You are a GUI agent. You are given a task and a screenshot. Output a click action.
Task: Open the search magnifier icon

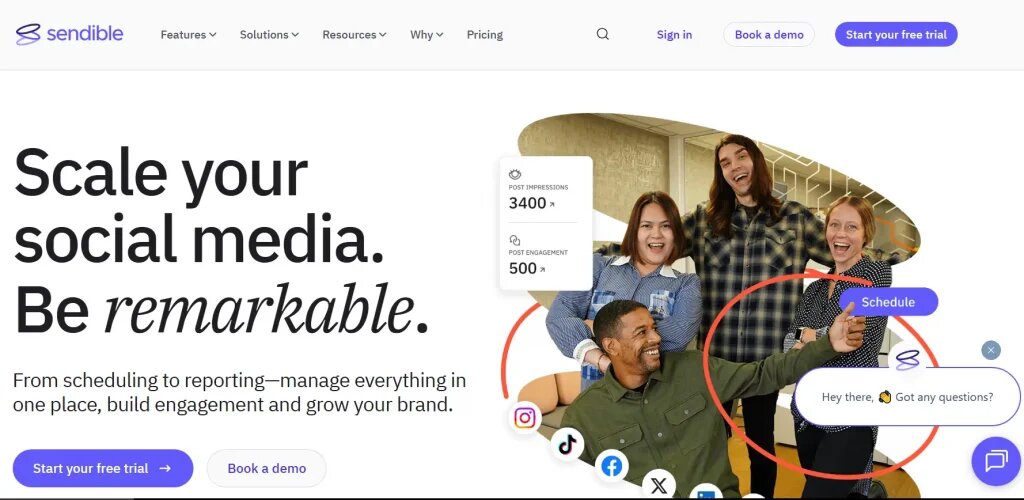(603, 34)
